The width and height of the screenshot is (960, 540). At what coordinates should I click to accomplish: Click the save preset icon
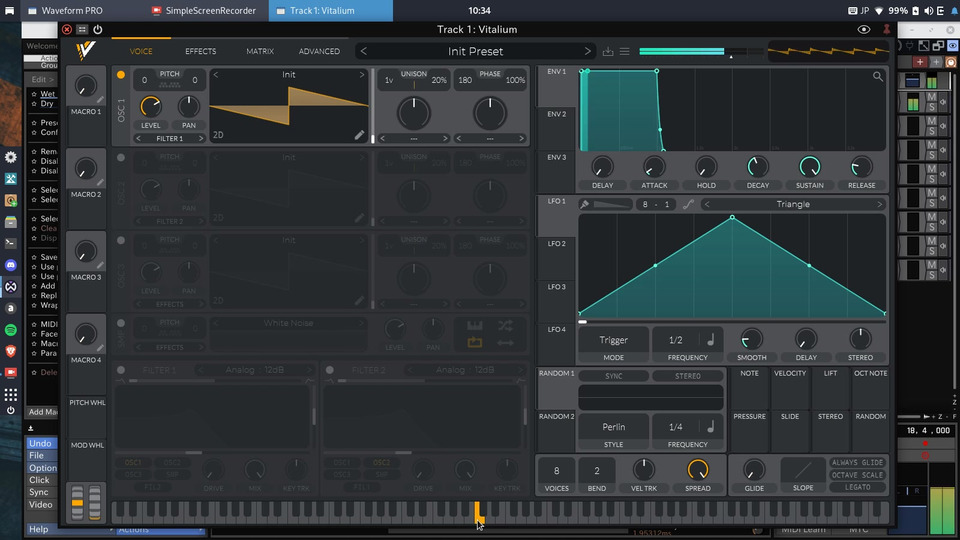pos(607,51)
